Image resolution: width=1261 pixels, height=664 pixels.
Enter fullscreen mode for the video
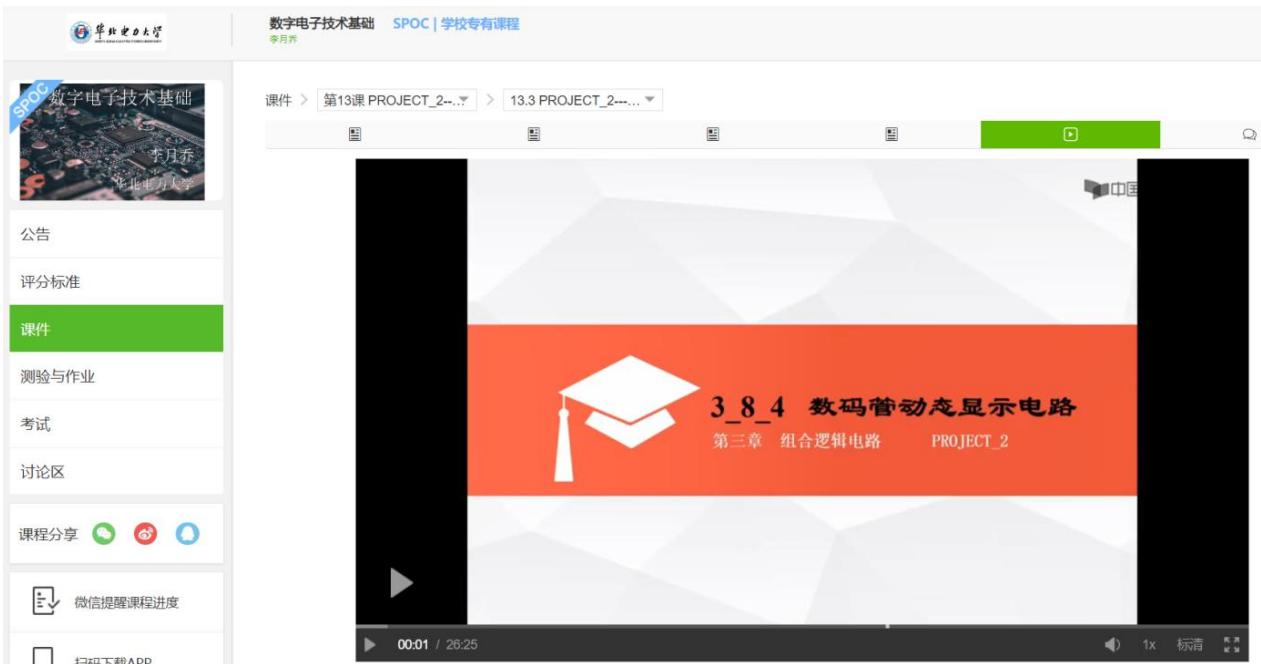(x=1231, y=645)
